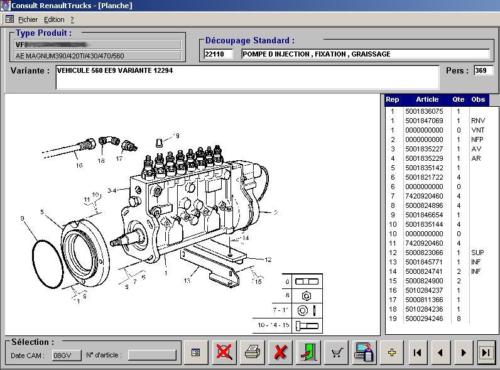Go to previous plate arrow
Image resolution: width=500 pixels, height=370 pixels.
point(440,352)
